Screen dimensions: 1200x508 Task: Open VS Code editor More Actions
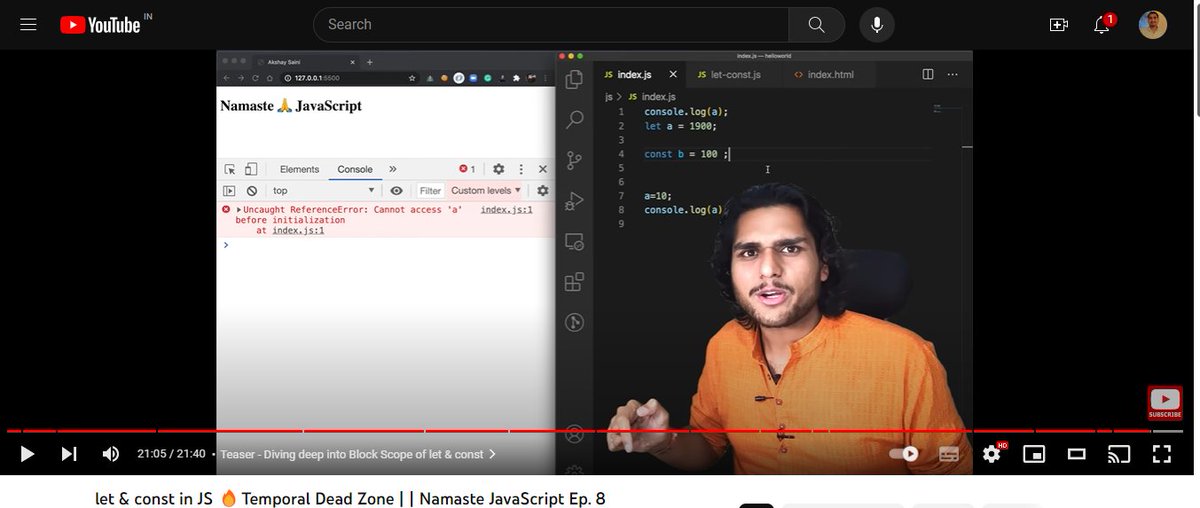tap(953, 75)
